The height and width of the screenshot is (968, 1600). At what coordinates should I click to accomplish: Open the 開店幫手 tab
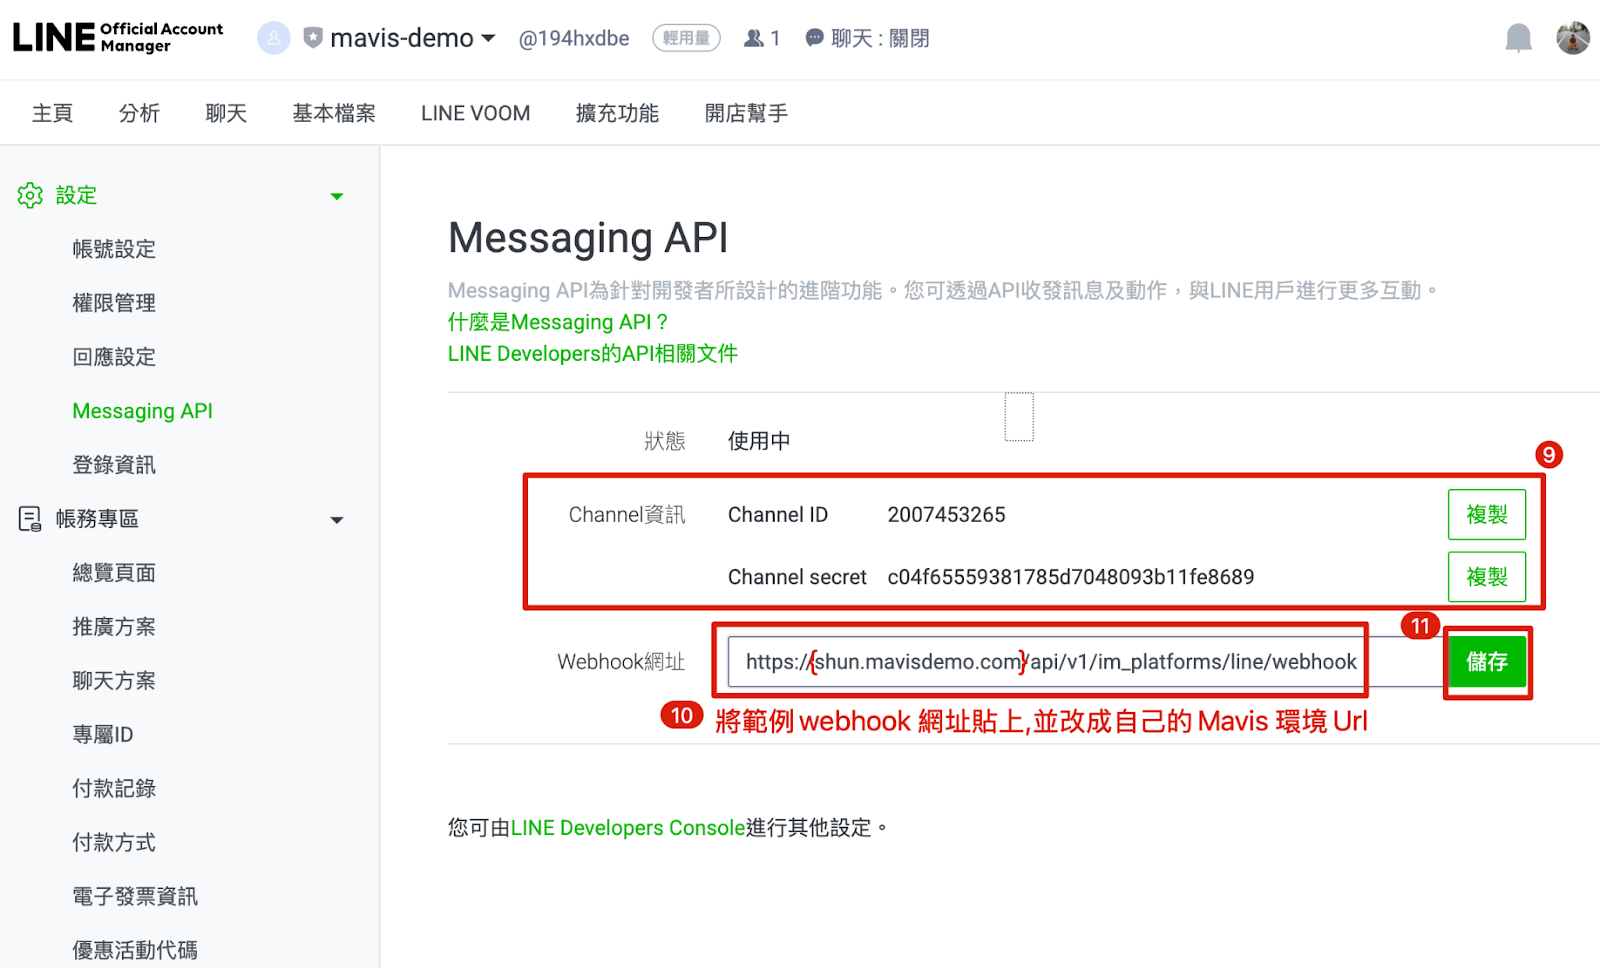pos(746,113)
